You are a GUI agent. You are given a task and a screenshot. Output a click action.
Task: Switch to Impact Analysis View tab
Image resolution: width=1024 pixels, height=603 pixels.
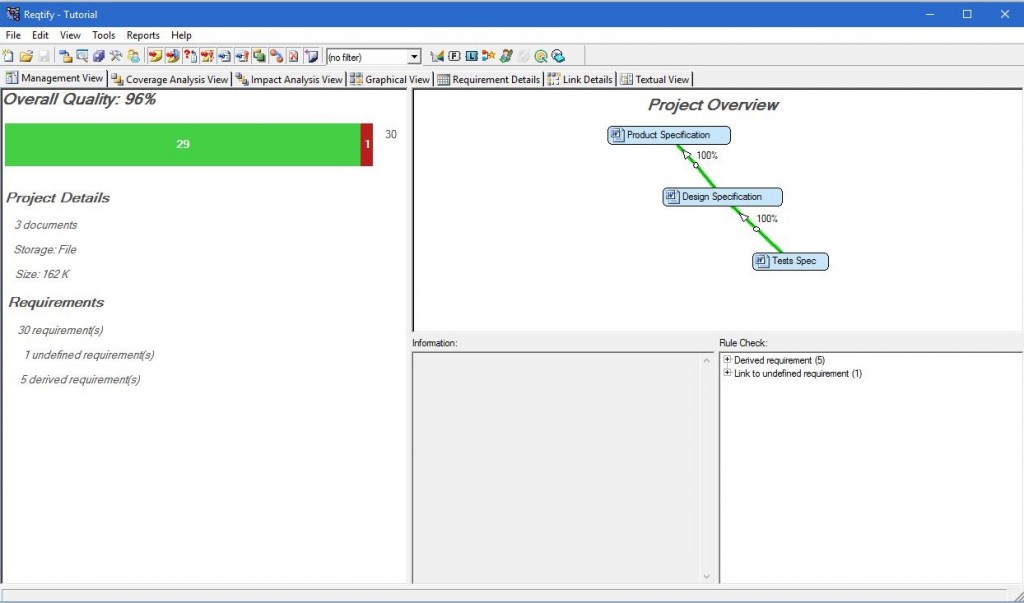pos(289,79)
